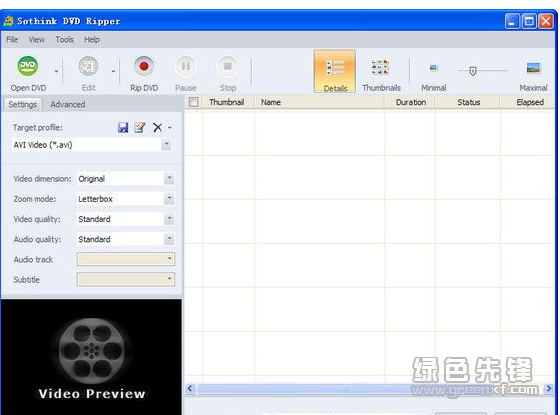Viewport: 560px width, 415px height.
Task: Open the Zoom mode dropdown
Action: pyautogui.click(x=169, y=199)
